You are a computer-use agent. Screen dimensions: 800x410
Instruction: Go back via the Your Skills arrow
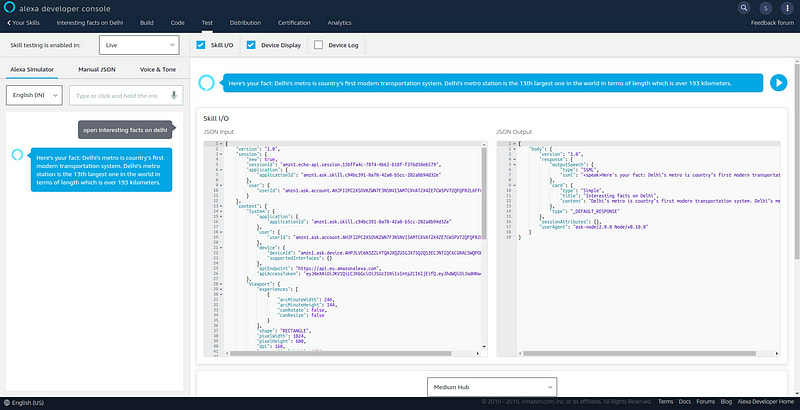pyautogui.click(x=23, y=23)
